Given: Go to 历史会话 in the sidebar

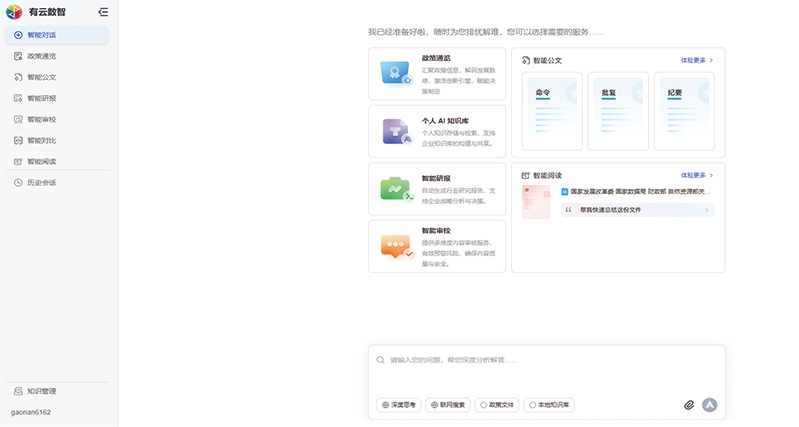Looking at the screenshot, I should click(x=42, y=182).
